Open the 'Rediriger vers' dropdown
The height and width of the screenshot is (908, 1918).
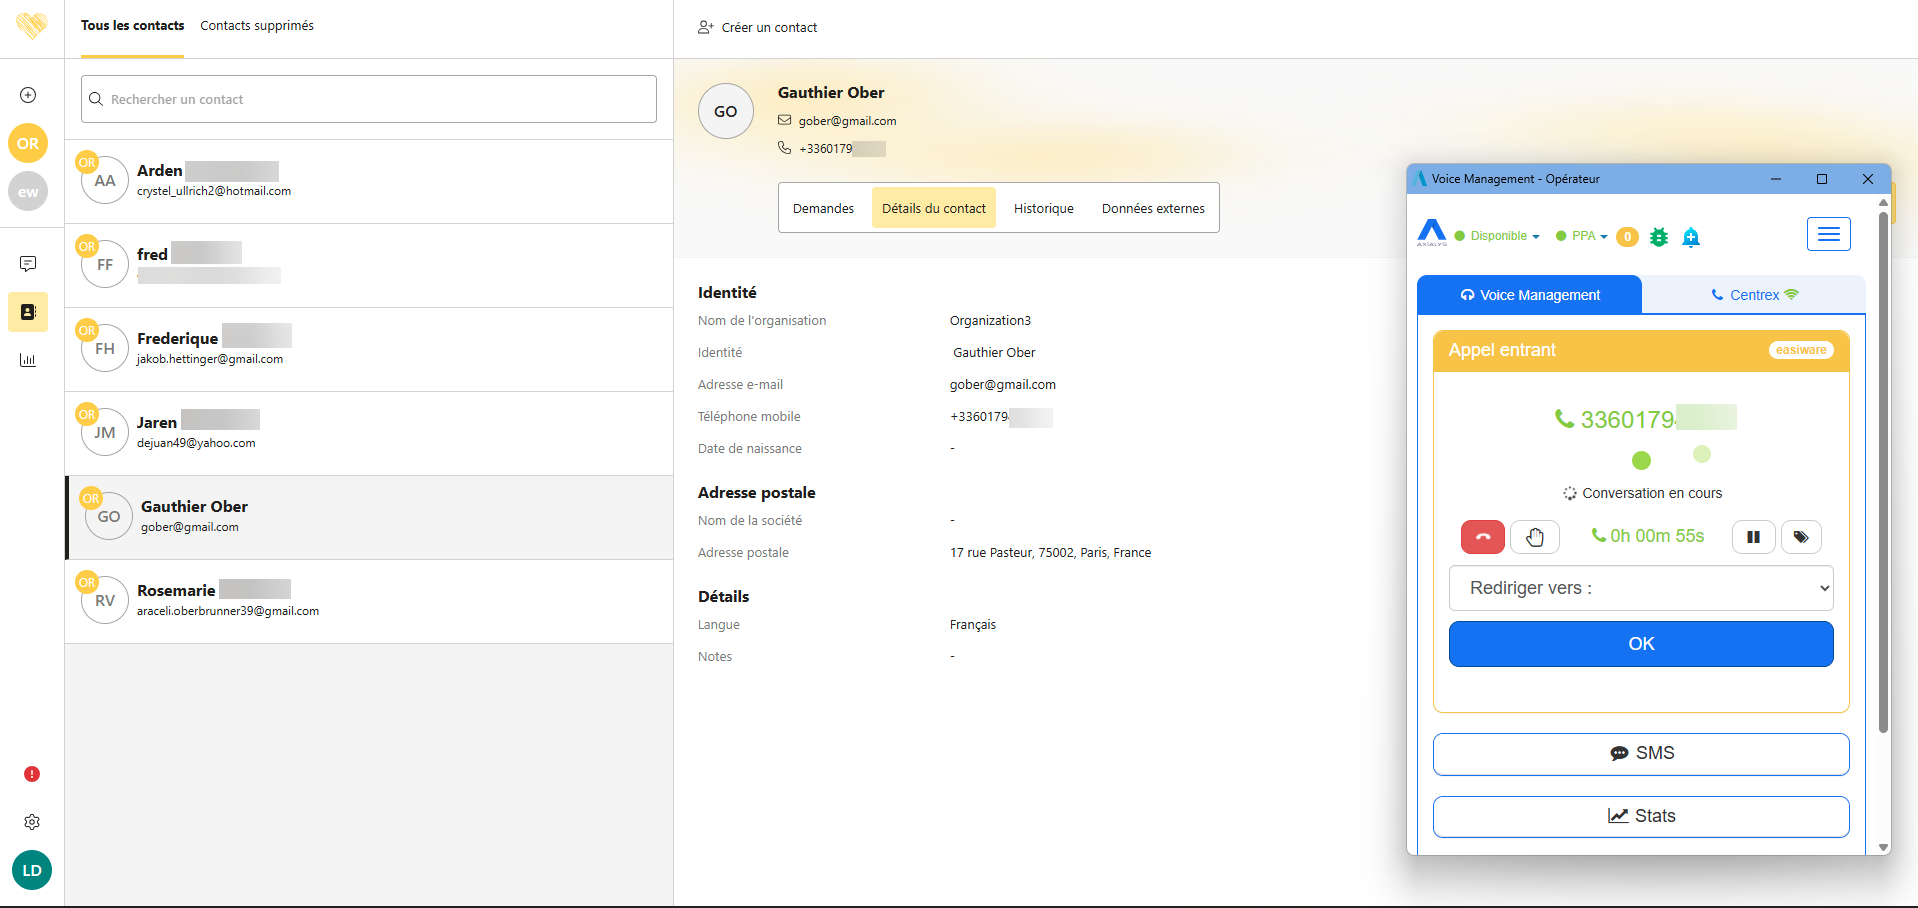pyautogui.click(x=1640, y=588)
